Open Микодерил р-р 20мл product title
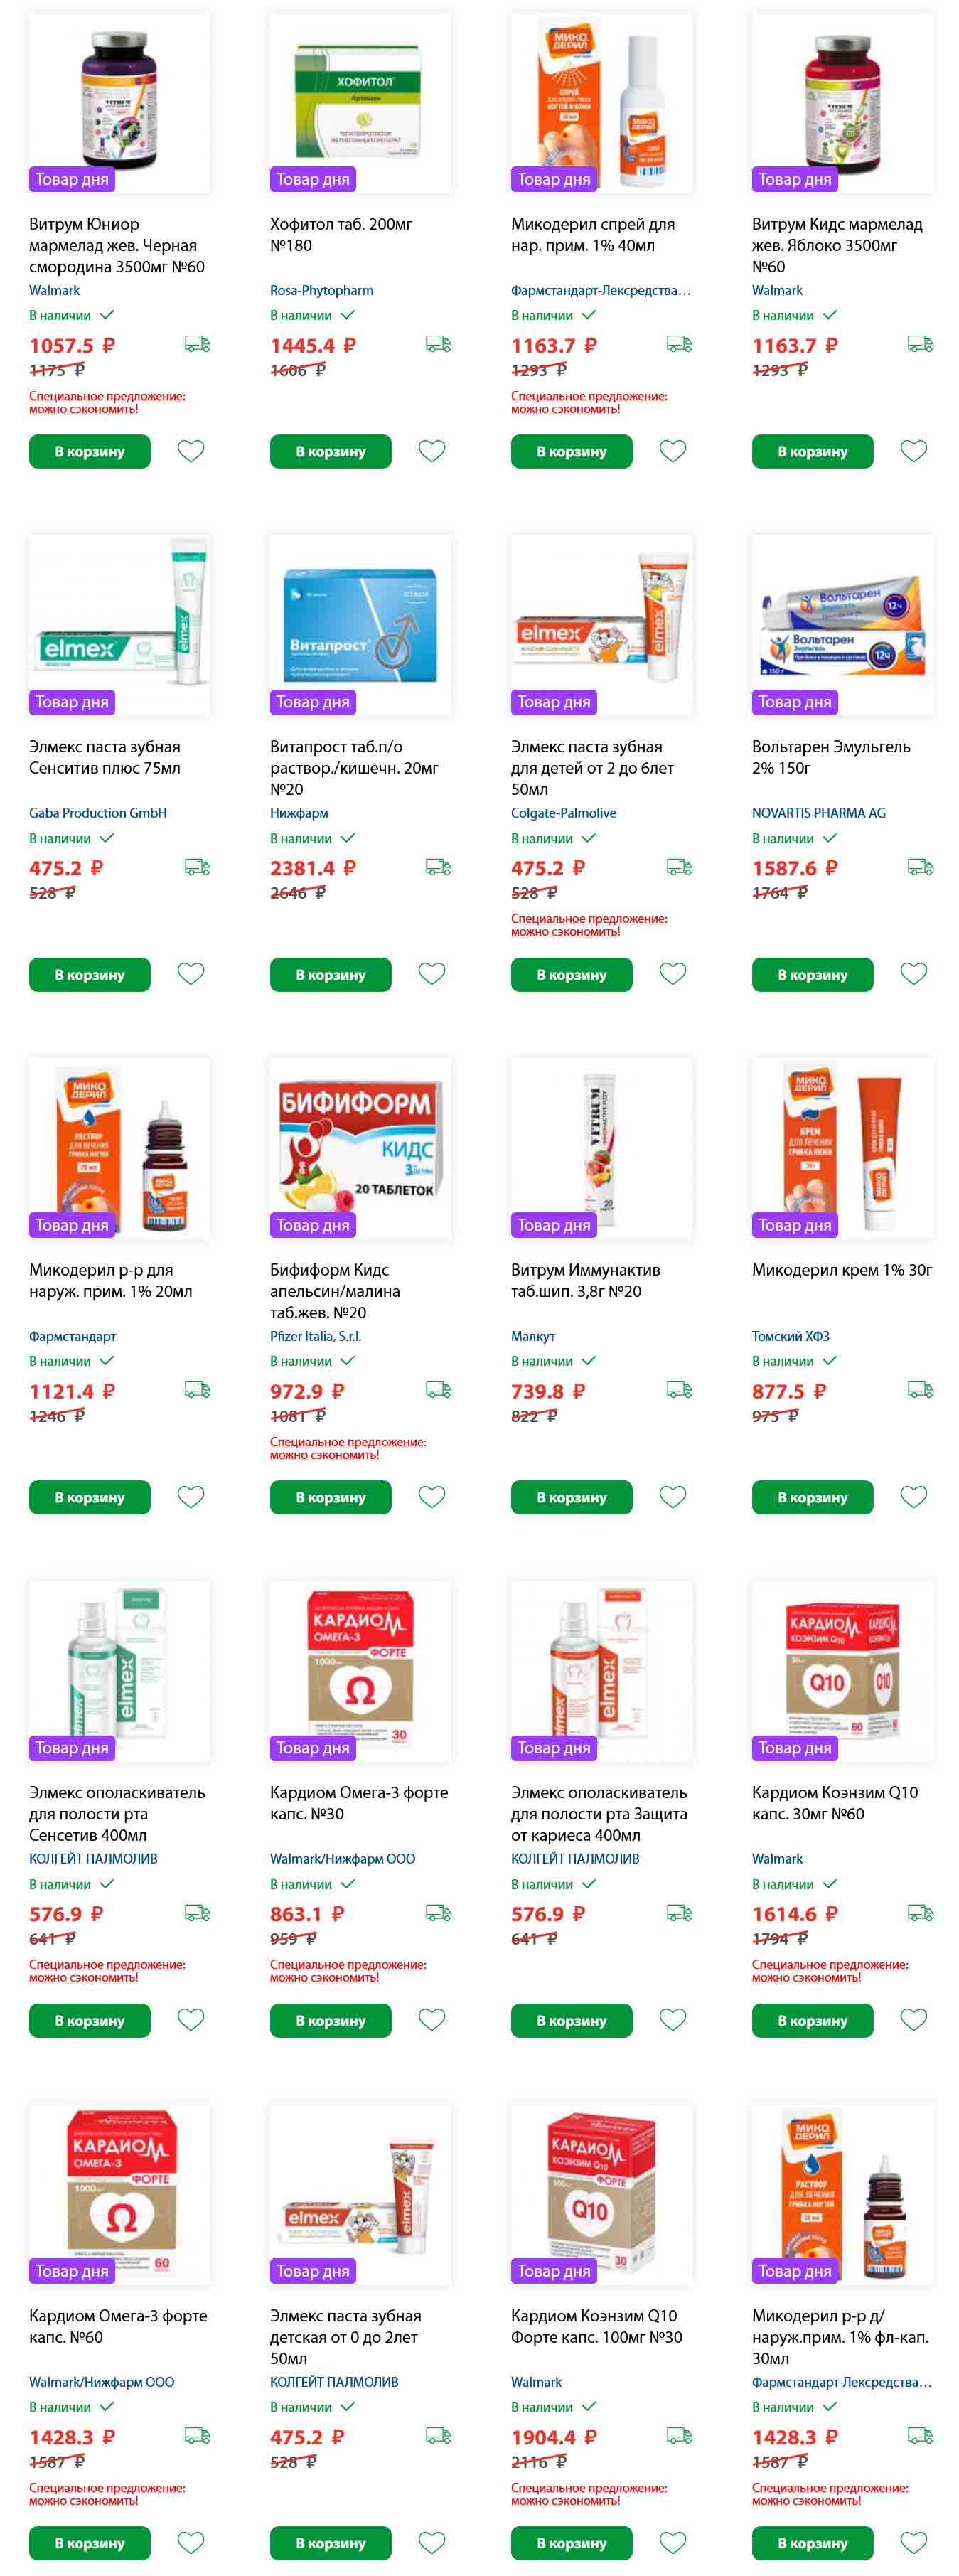Viewport: 959px width, 2576px height. click(110, 1280)
